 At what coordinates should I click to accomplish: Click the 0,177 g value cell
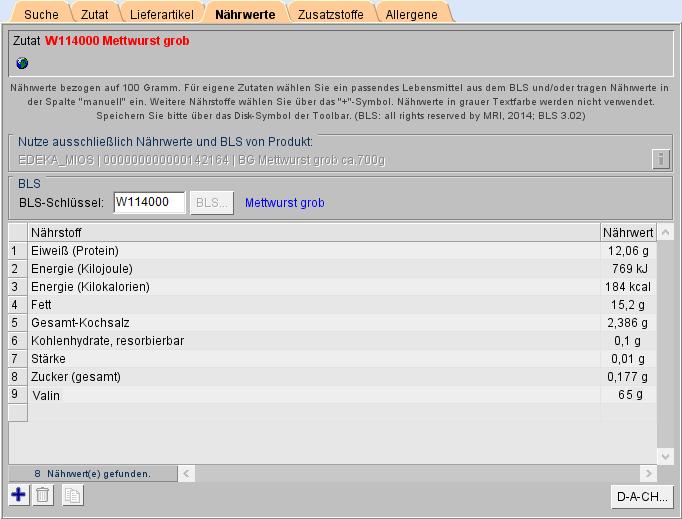pyautogui.click(x=628, y=377)
